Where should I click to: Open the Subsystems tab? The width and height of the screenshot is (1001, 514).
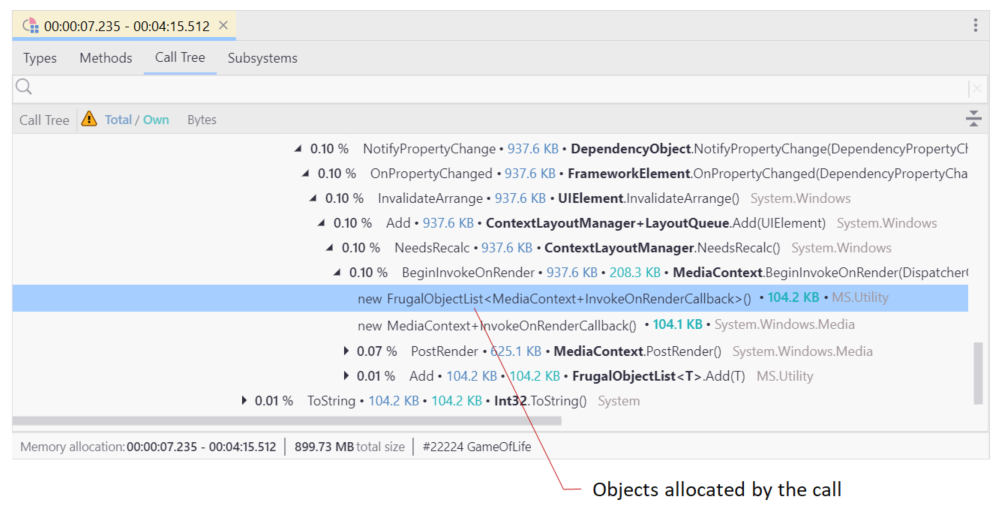click(x=262, y=58)
